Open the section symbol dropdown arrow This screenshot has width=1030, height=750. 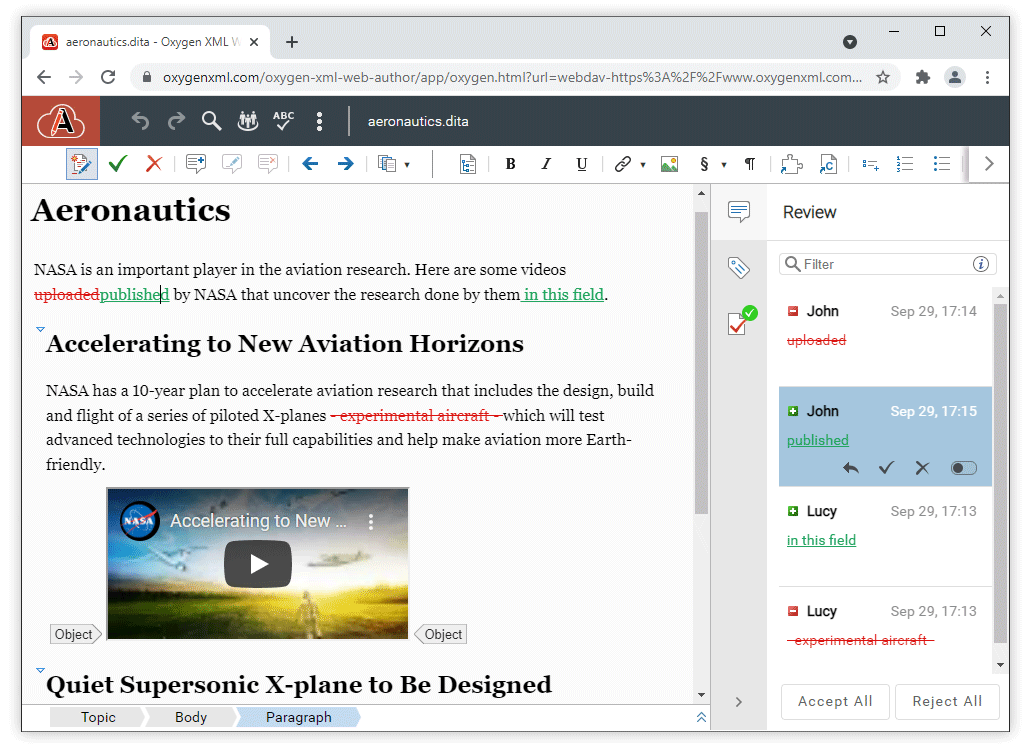[x=724, y=165]
